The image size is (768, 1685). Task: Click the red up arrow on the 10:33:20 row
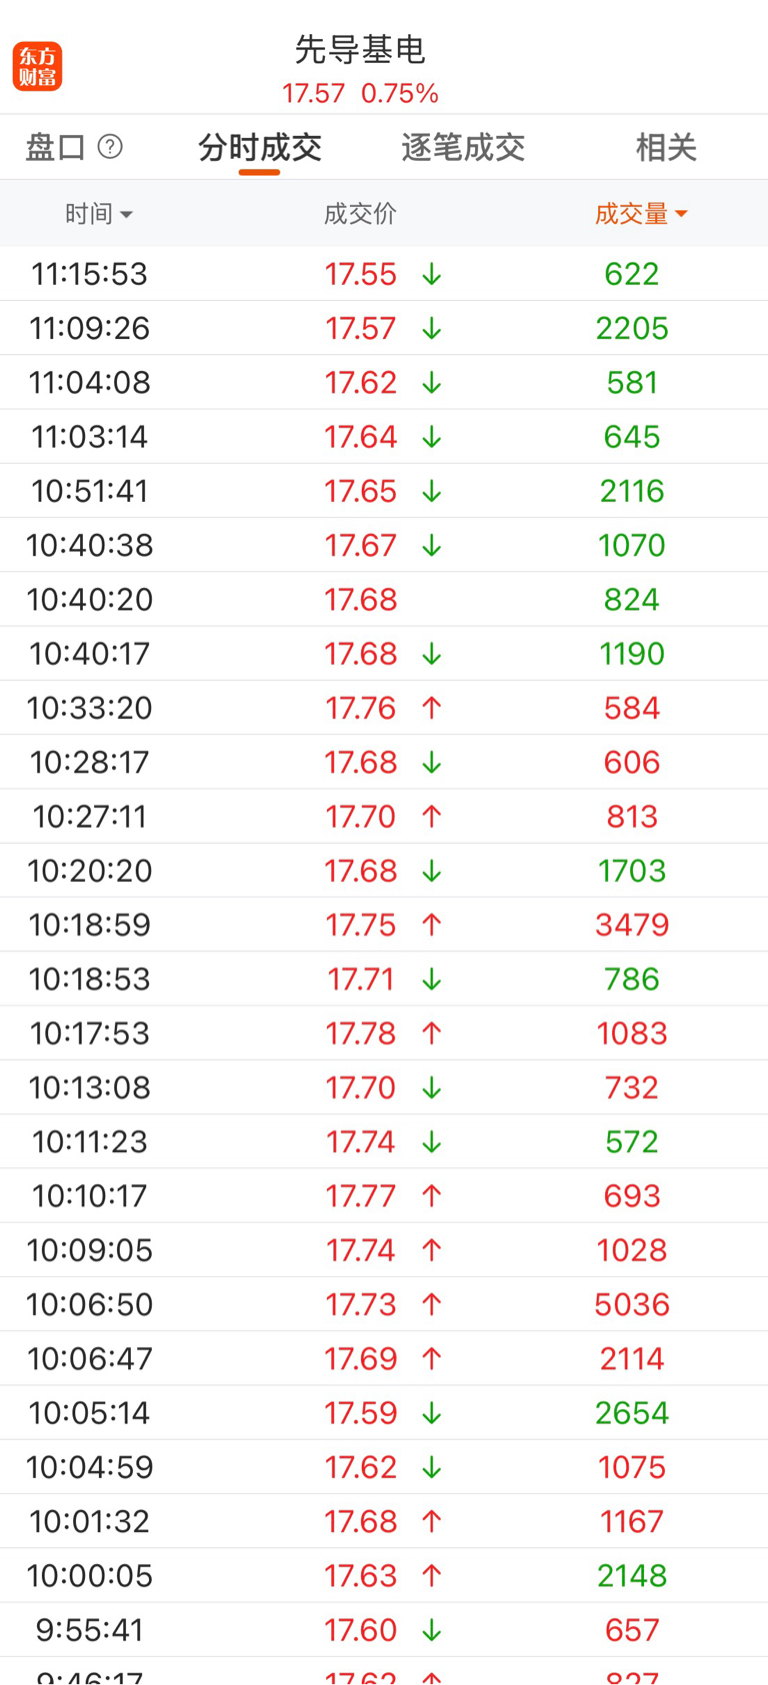(431, 708)
